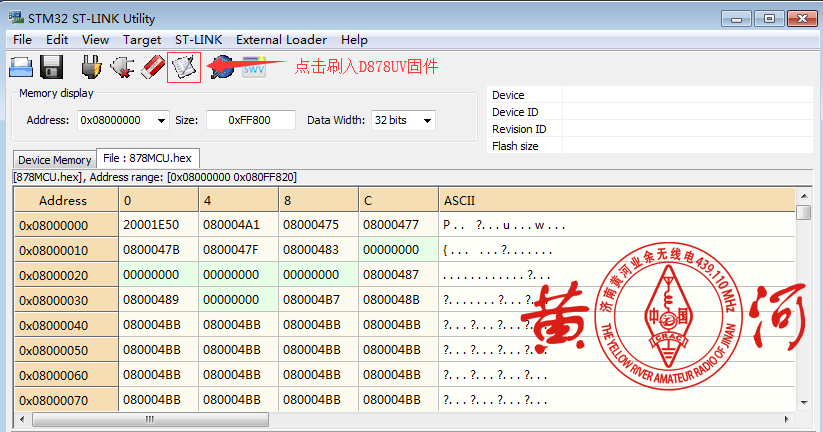Expand the Address dropdown arrow
This screenshot has width=823, height=432.
(x=162, y=120)
